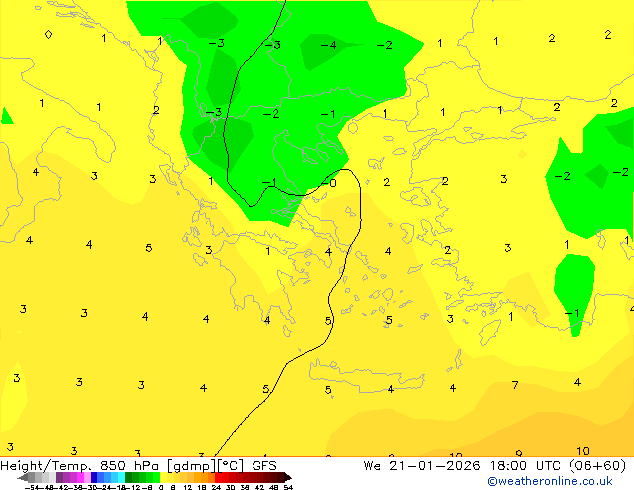
Task: Click the "(06+60)" forecast run label
Action: tap(598, 466)
